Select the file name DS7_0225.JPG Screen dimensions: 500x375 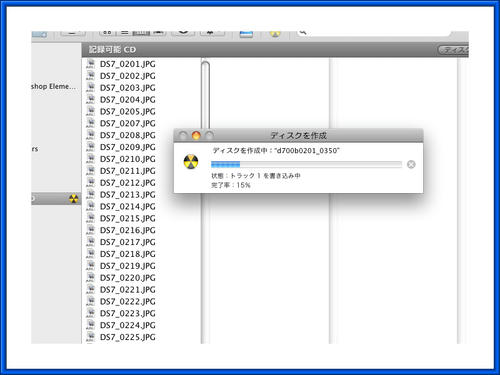coord(128,337)
